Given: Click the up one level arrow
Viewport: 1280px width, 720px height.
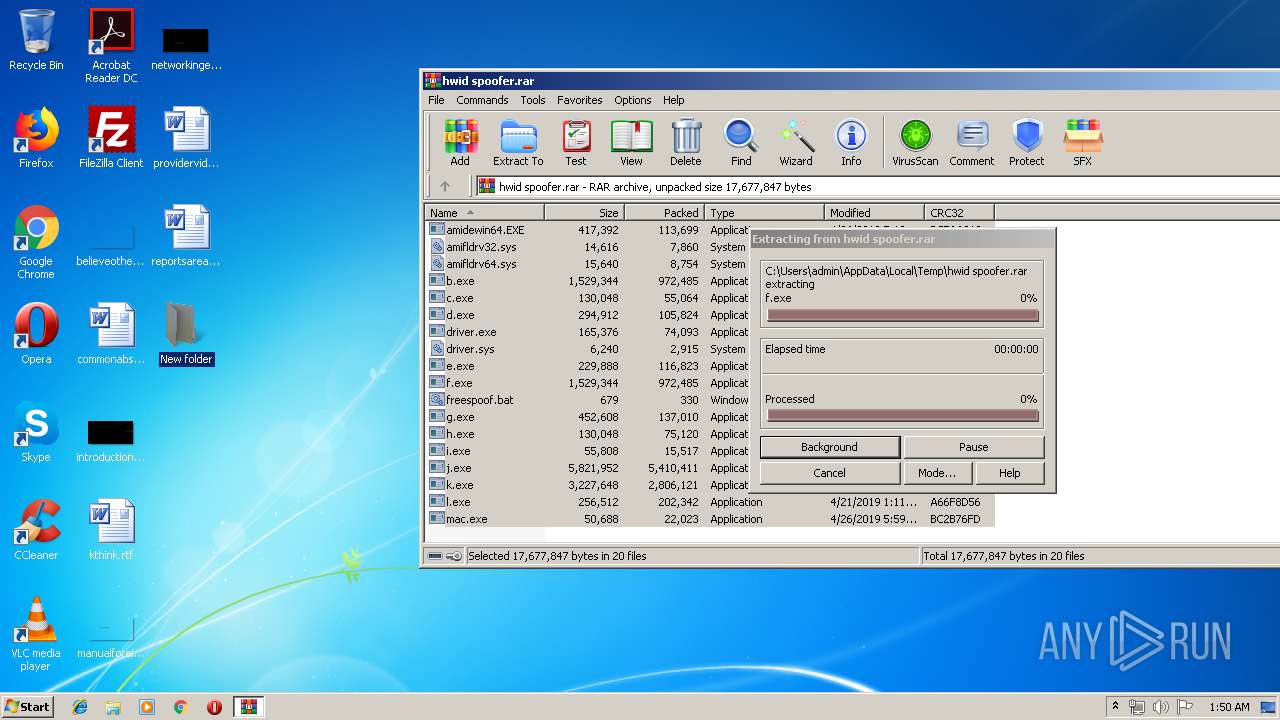Looking at the screenshot, I should pyautogui.click(x=445, y=186).
